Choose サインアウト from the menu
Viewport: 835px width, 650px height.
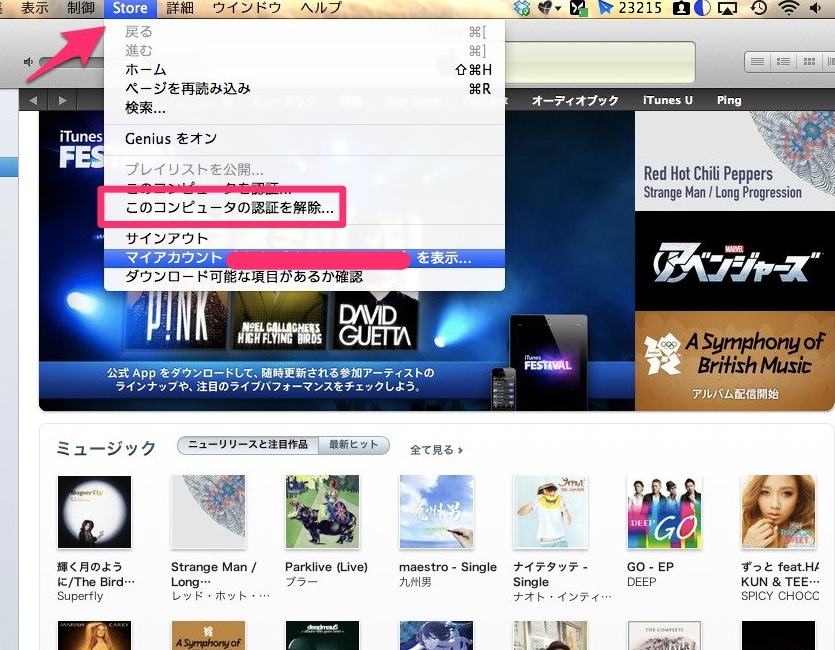click(304, 238)
